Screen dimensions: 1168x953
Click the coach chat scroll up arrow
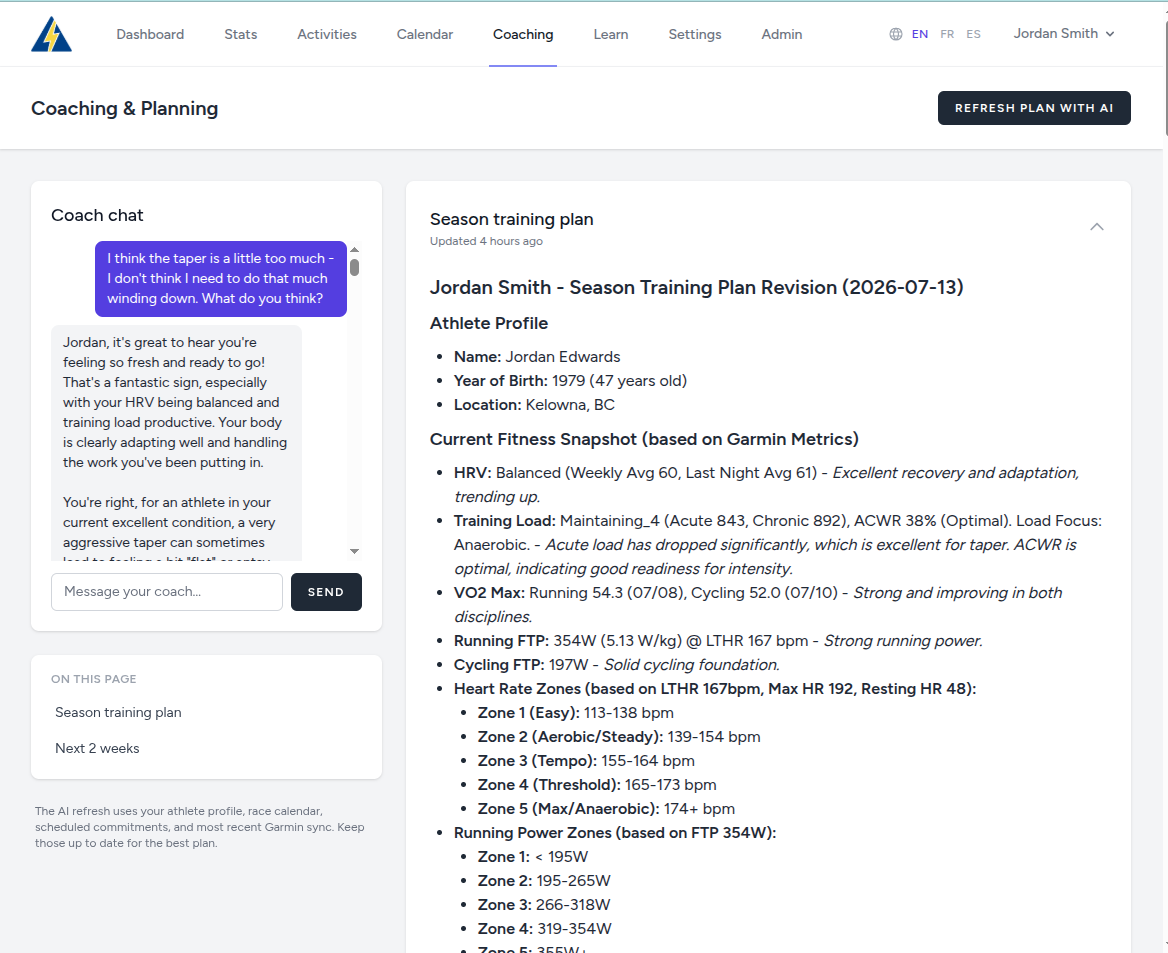pyautogui.click(x=355, y=250)
